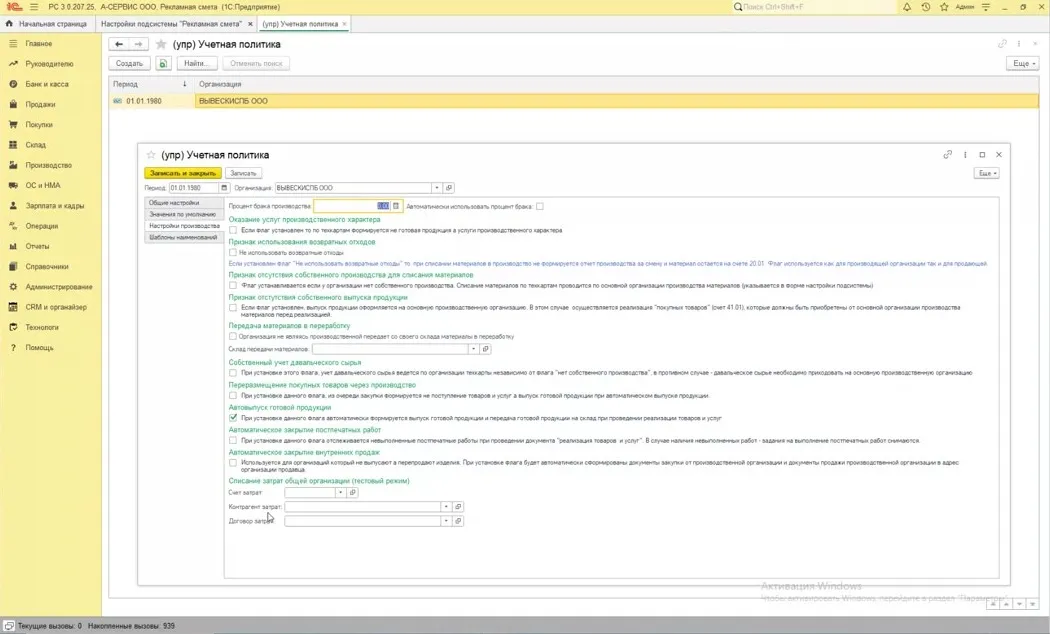Switch to Значения по умолчанию tab
The height and width of the screenshot is (634, 1050).
(183, 214)
